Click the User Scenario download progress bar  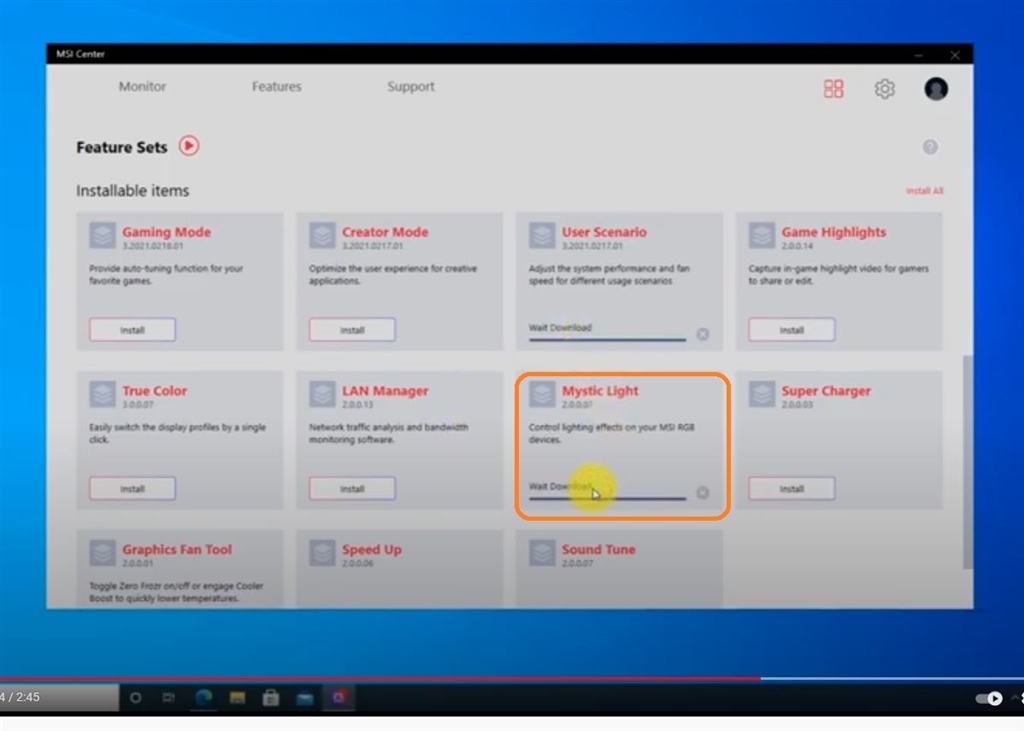tap(607, 339)
